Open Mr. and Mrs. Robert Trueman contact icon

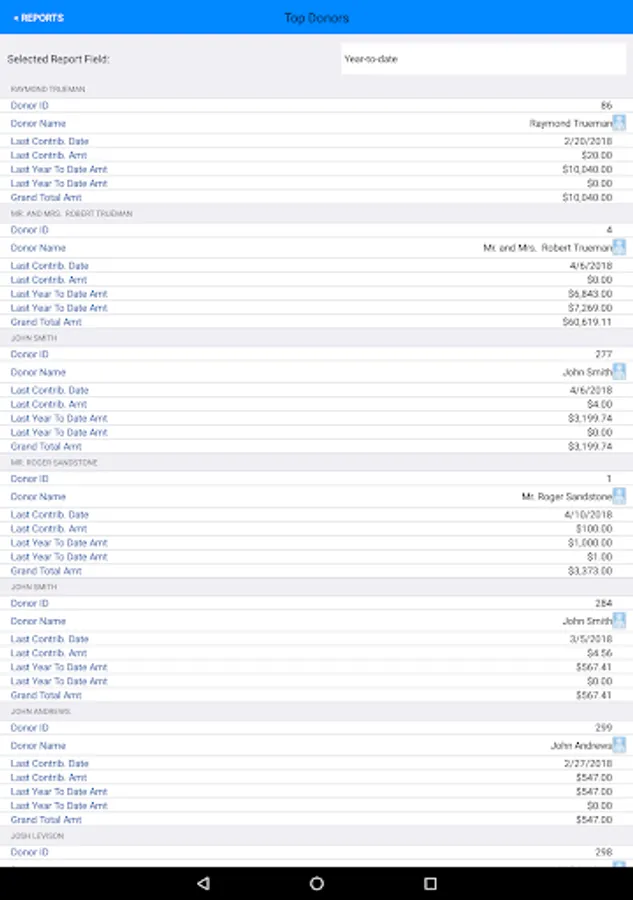click(x=619, y=247)
